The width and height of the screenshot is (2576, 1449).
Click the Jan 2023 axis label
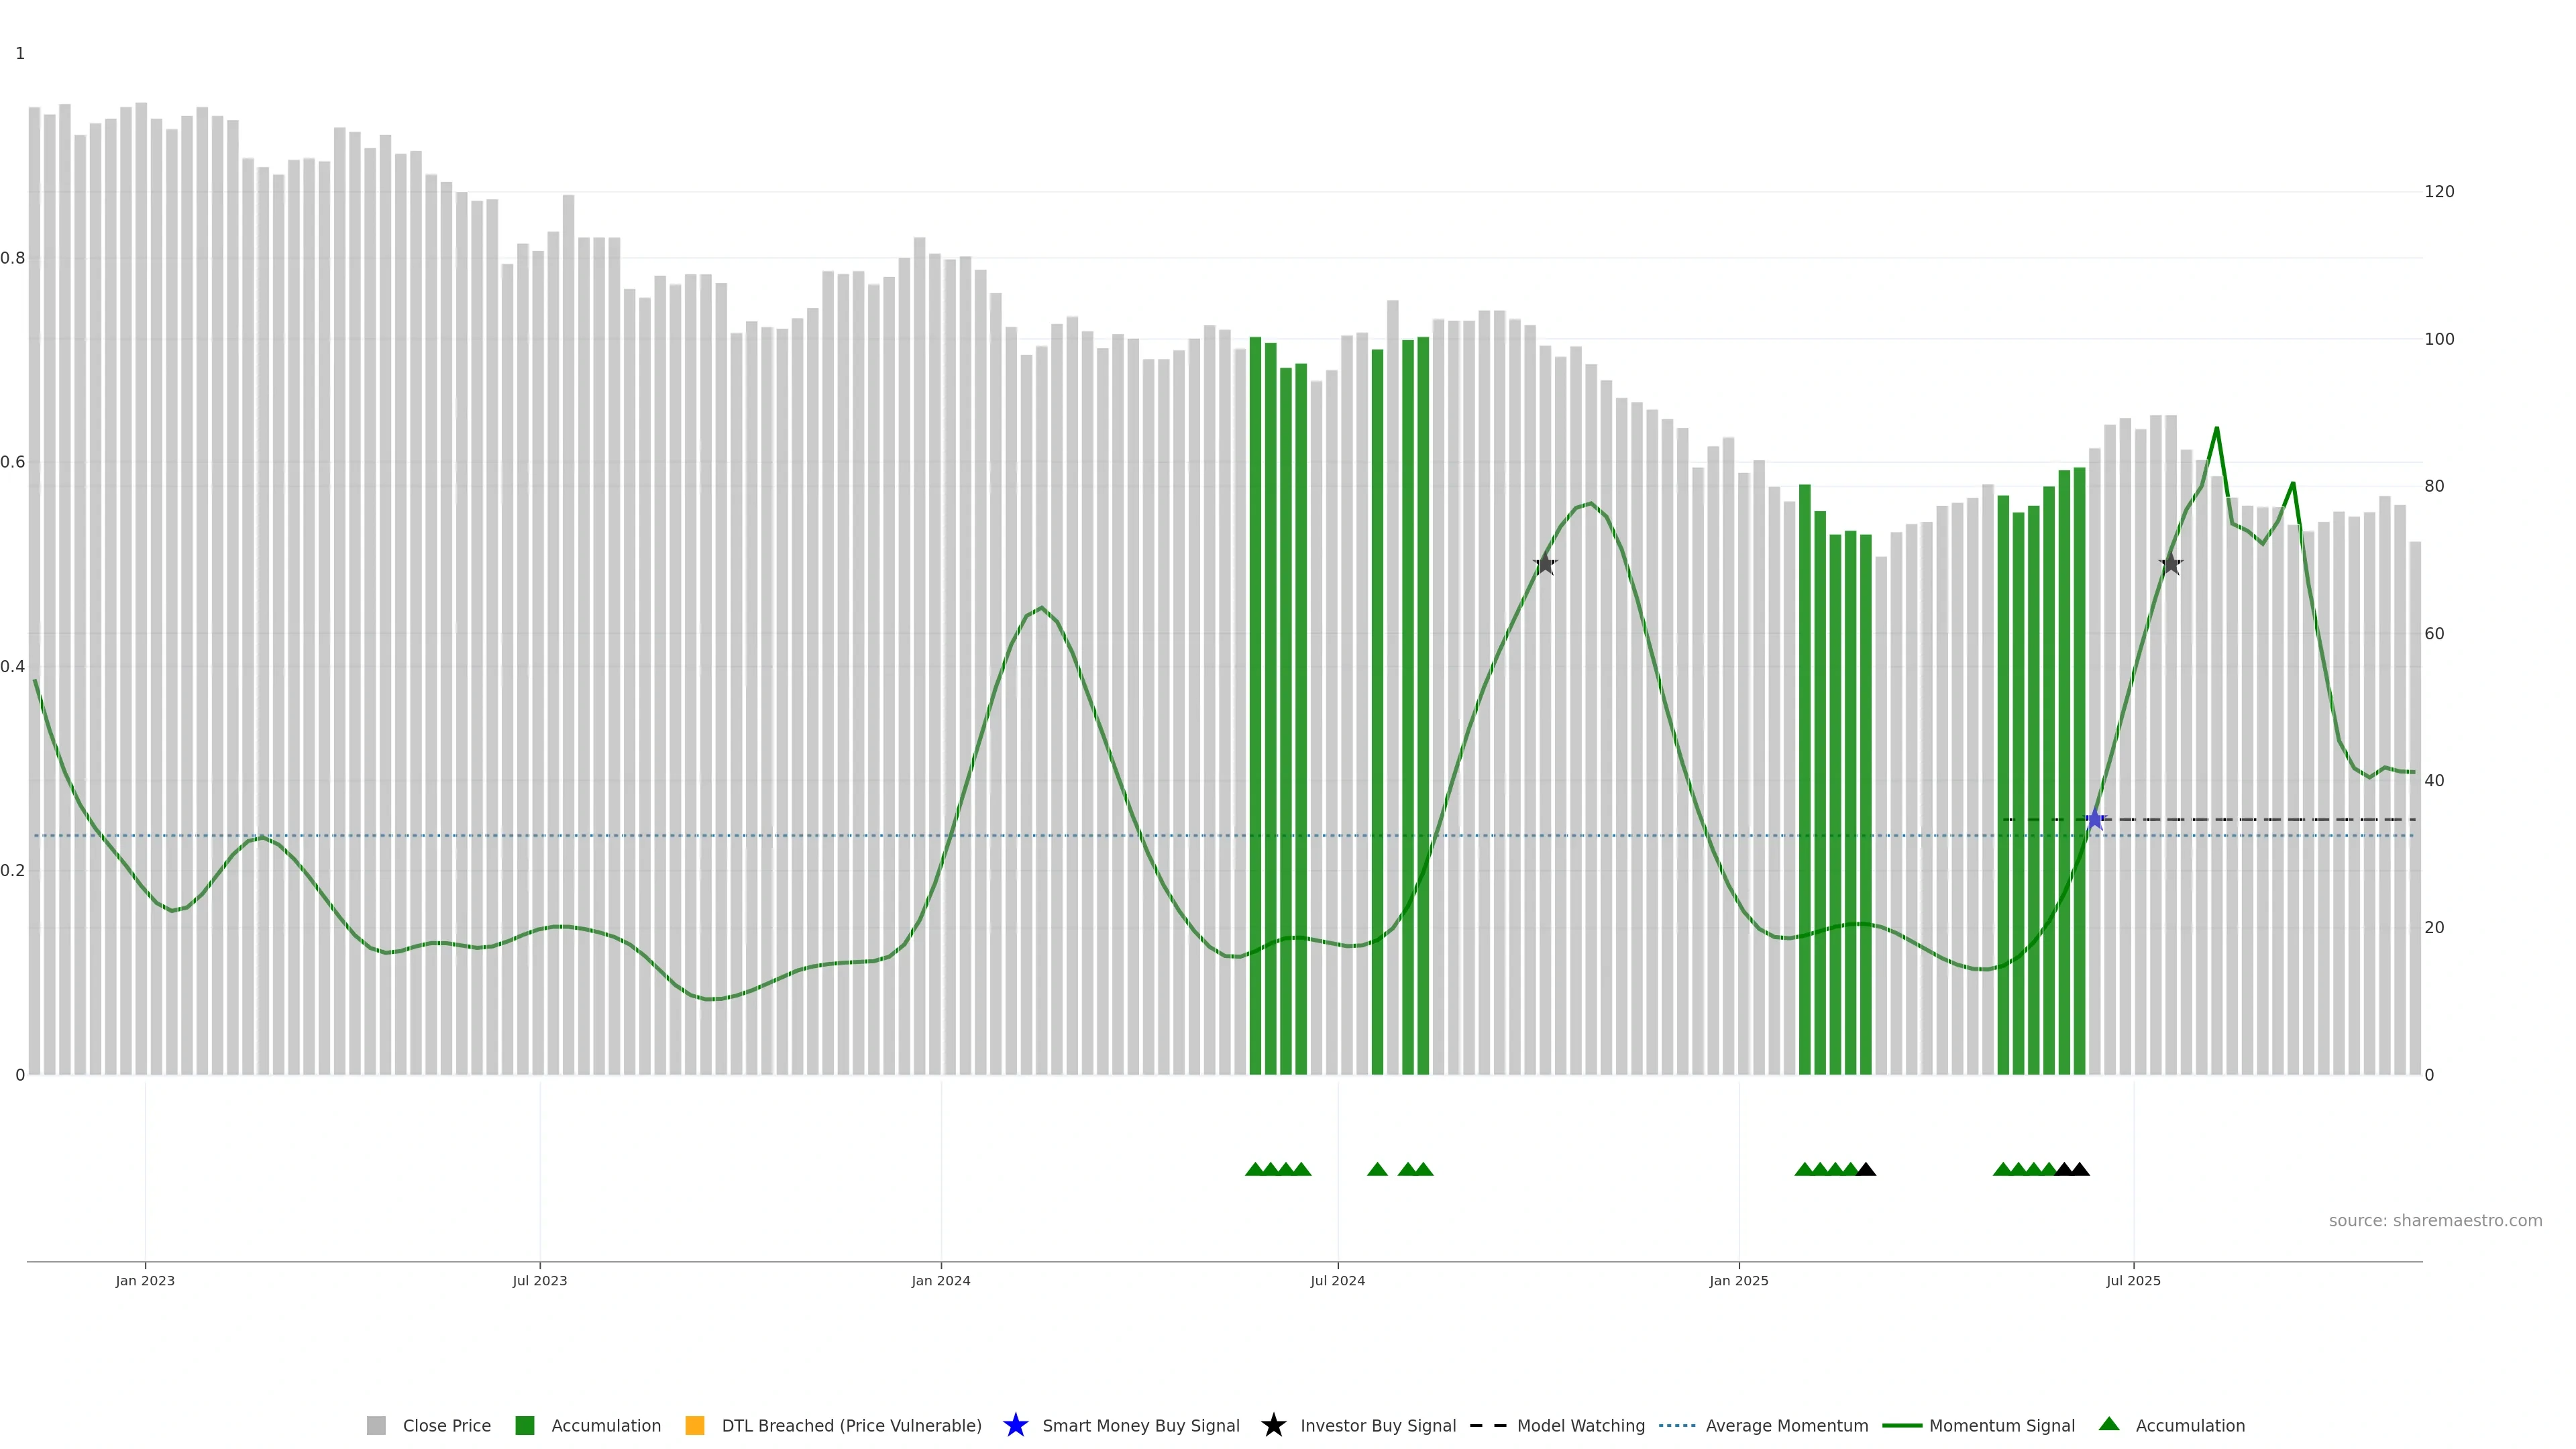tap(145, 1280)
